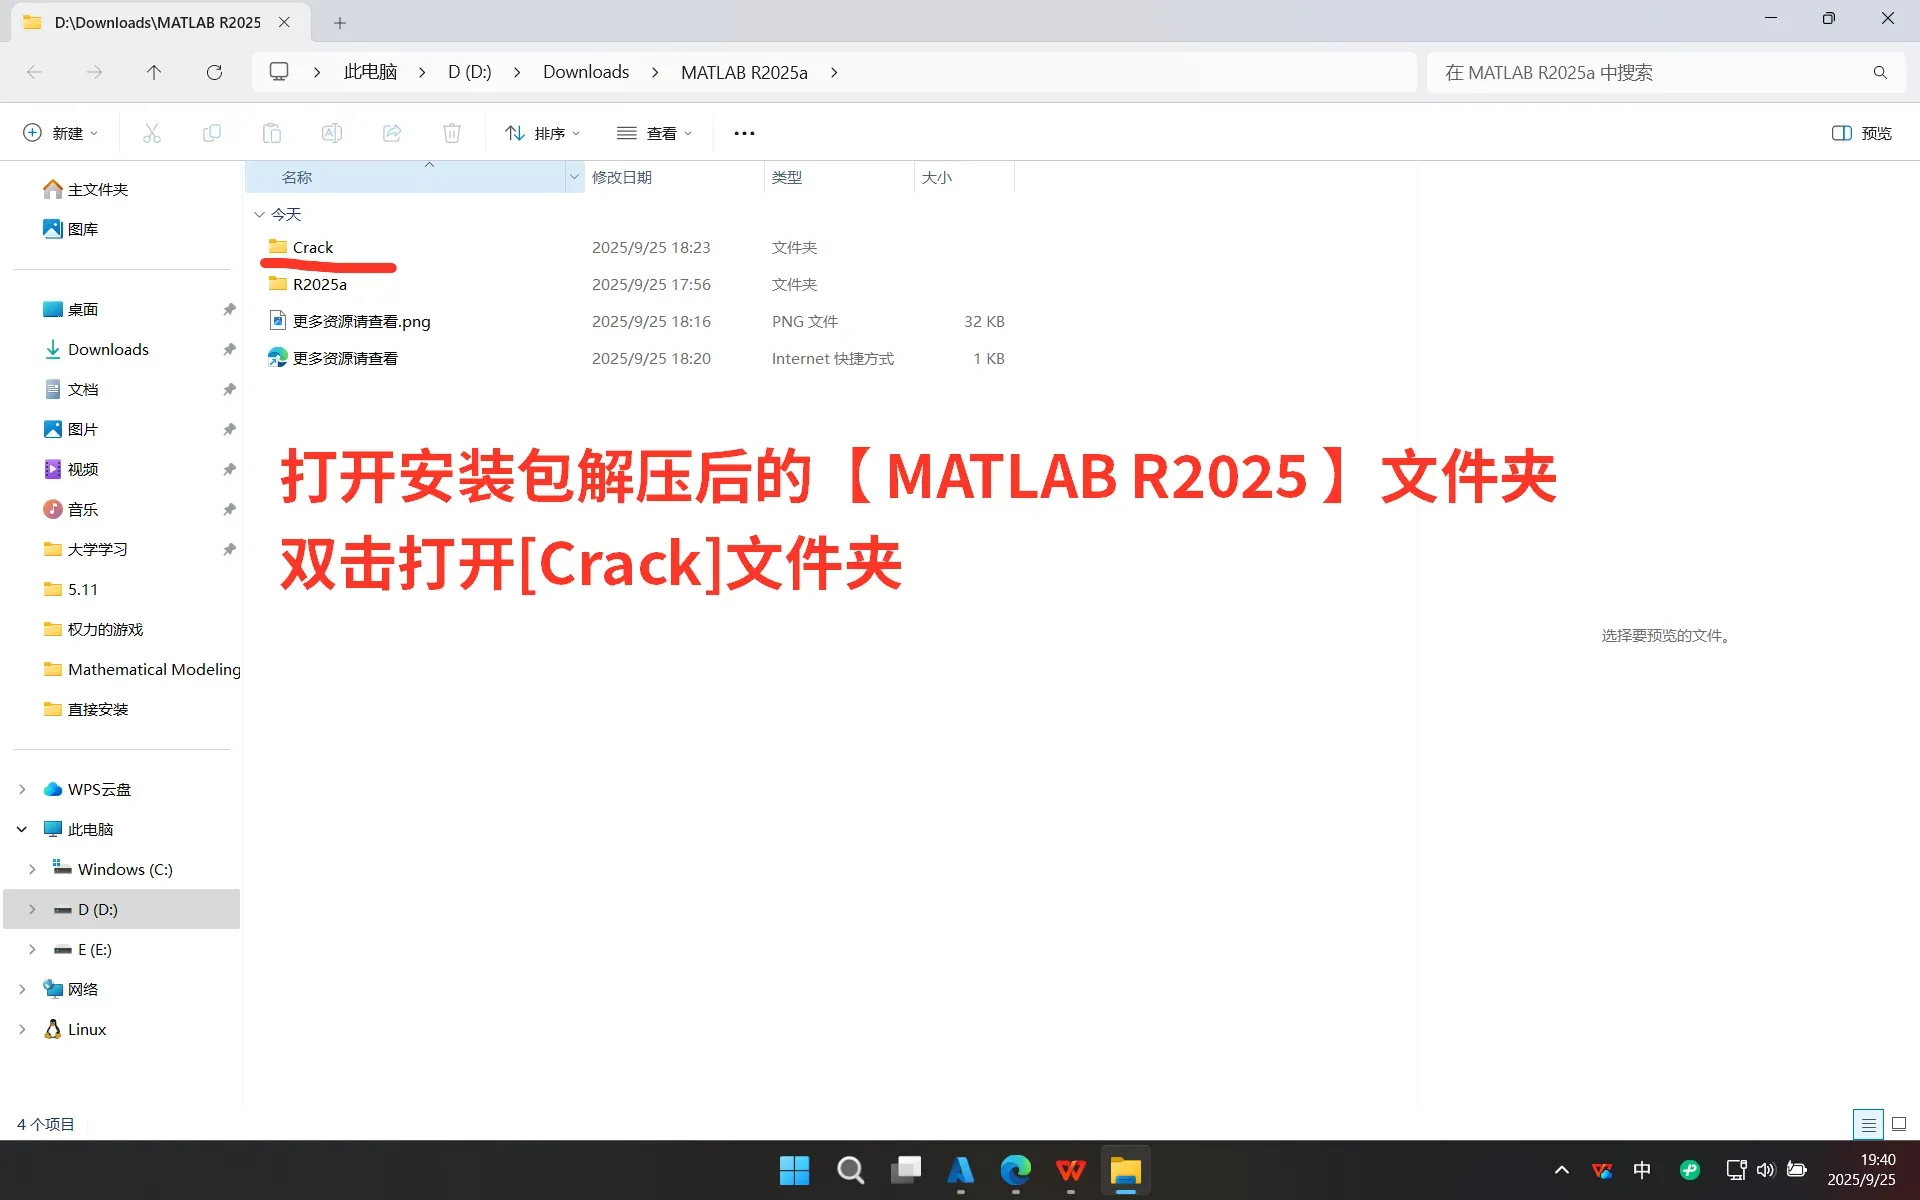Navigate to Downloads via the breadcrumb
Screen dimensions: 1920x1200
click(x=585, y=71)
